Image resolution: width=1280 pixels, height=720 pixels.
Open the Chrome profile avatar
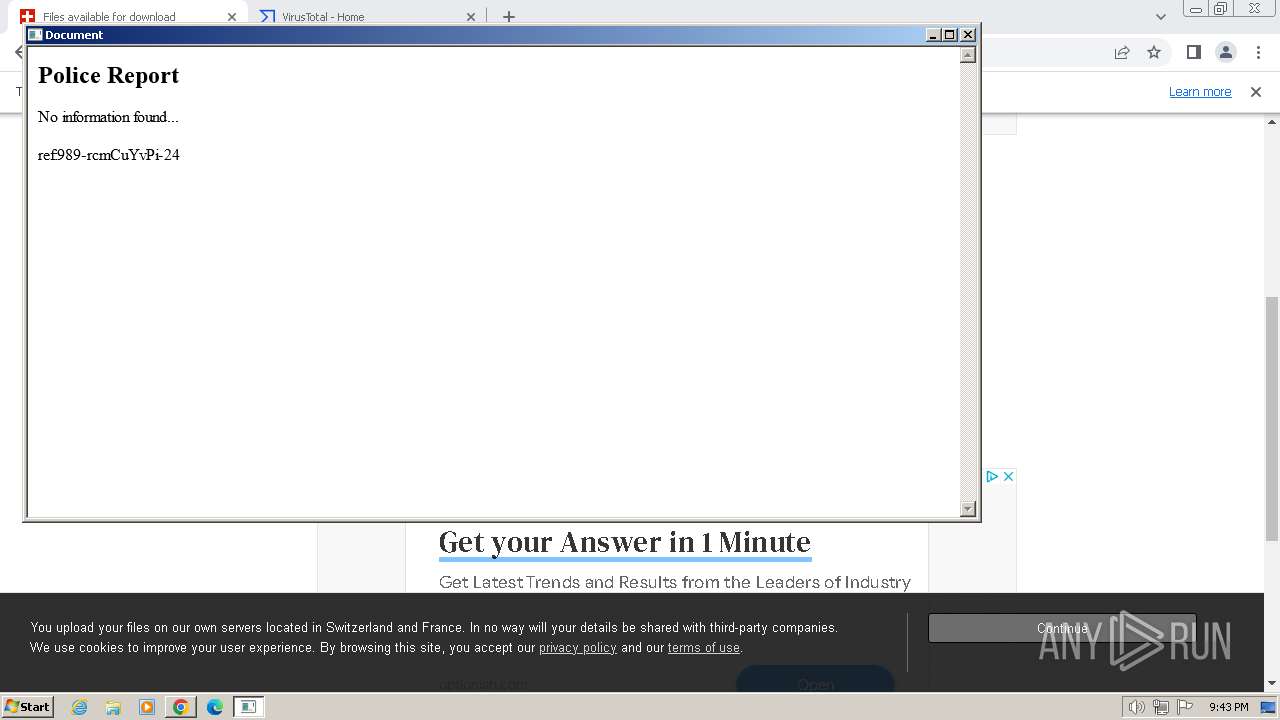1226,52
